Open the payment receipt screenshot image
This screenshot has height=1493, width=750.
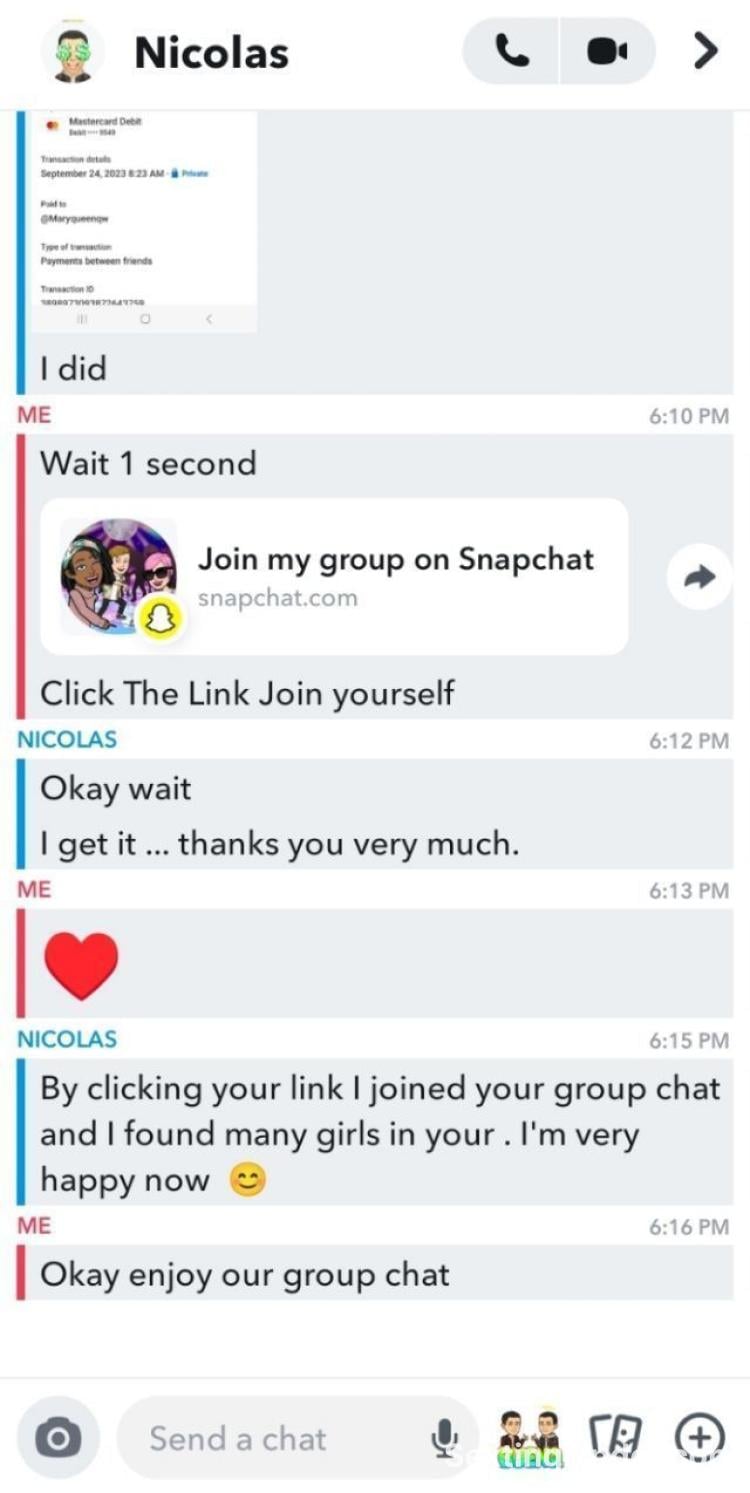point(145,222)
